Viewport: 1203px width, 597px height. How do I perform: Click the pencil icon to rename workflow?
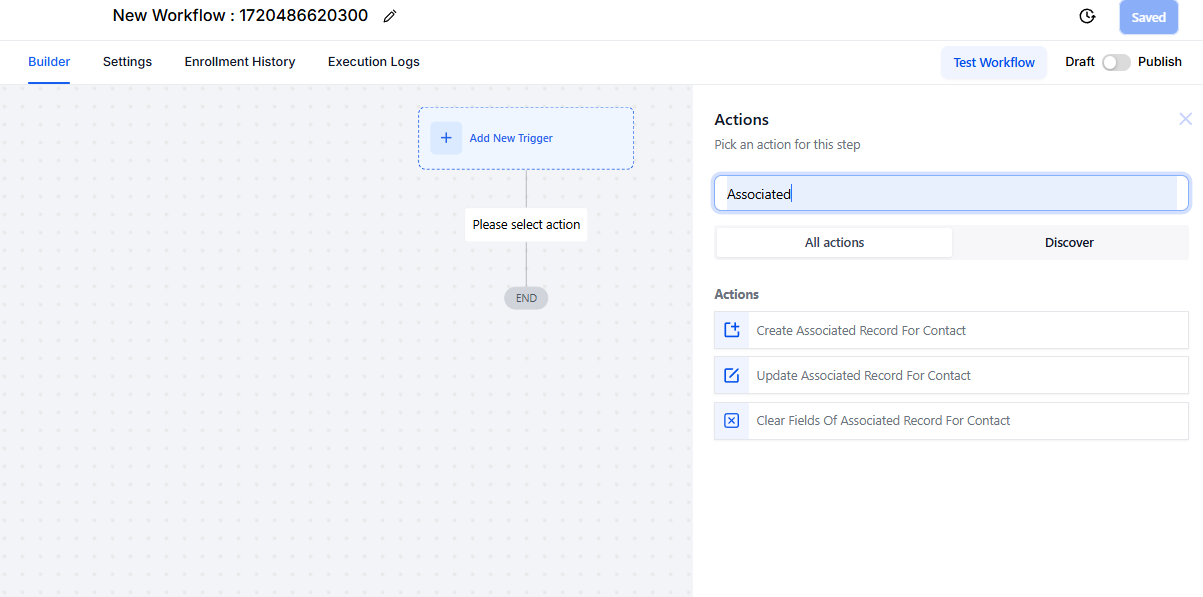point(390,16)
